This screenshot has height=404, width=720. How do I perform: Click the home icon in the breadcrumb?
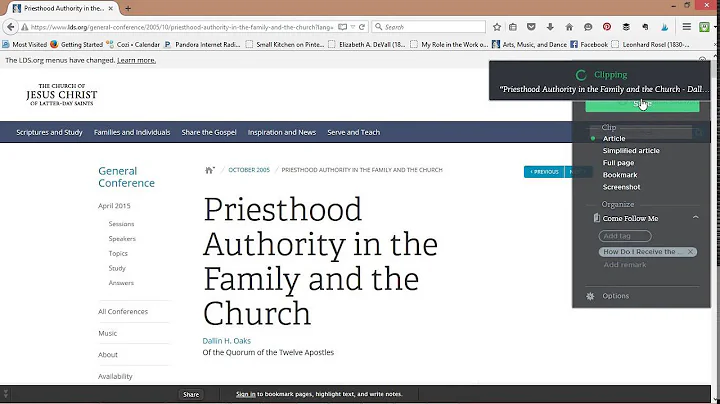[210, 171]
